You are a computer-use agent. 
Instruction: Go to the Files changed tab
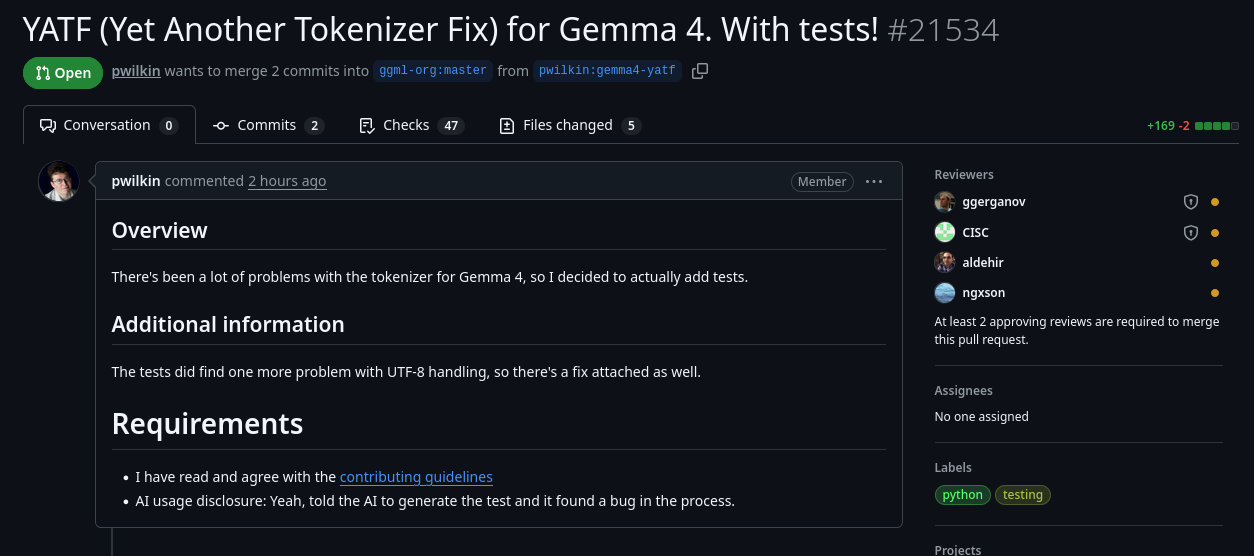click(569, 125)
